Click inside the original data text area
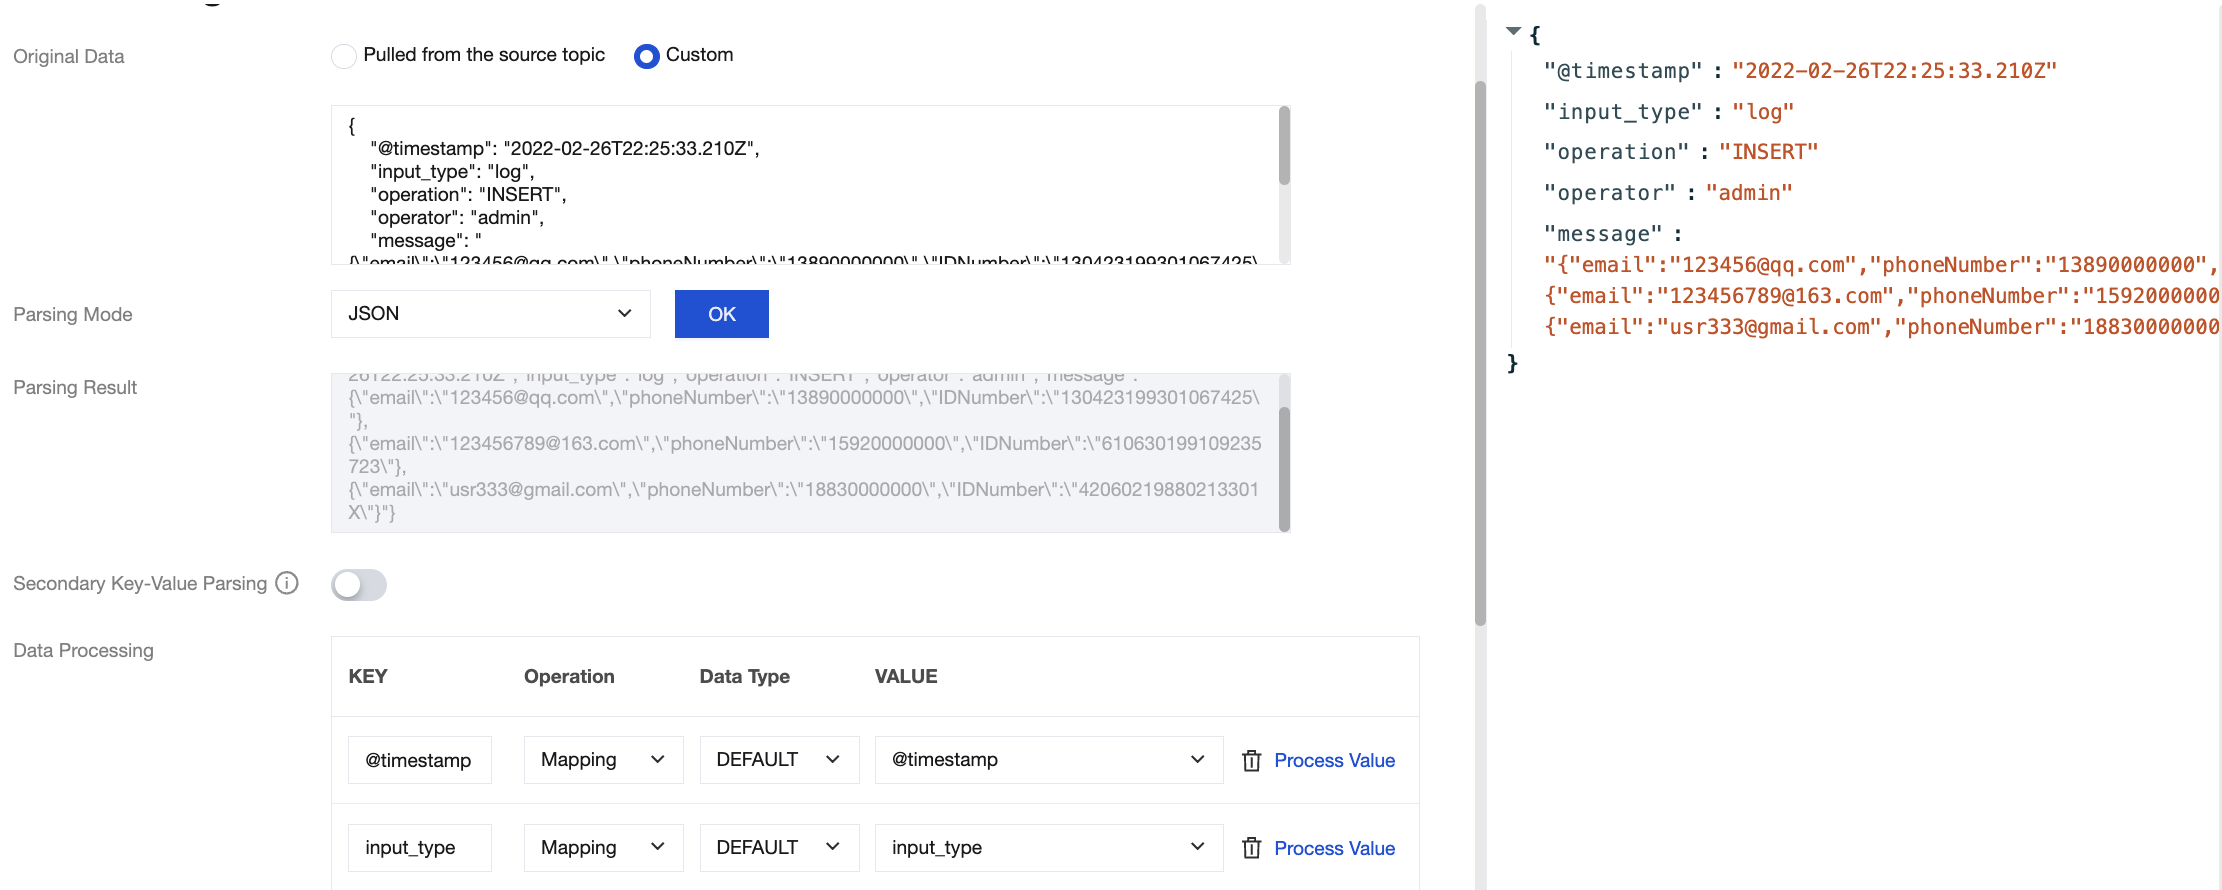 coord(800,185)
